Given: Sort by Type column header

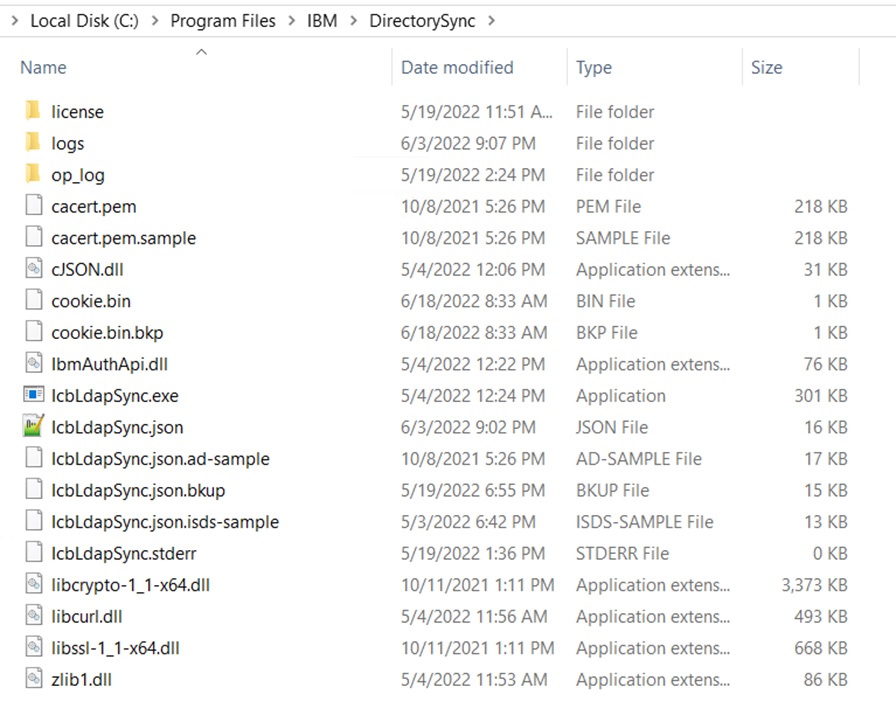Looking at the screenshot, I should [x=594, y=67].
